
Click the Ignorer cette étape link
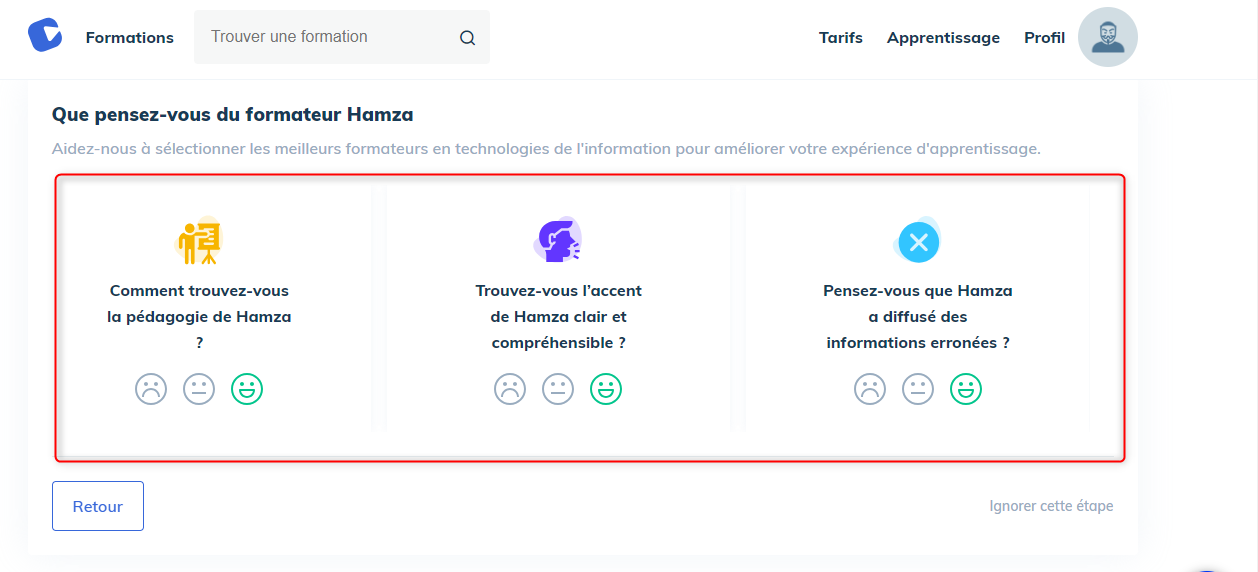(1051, 506)
